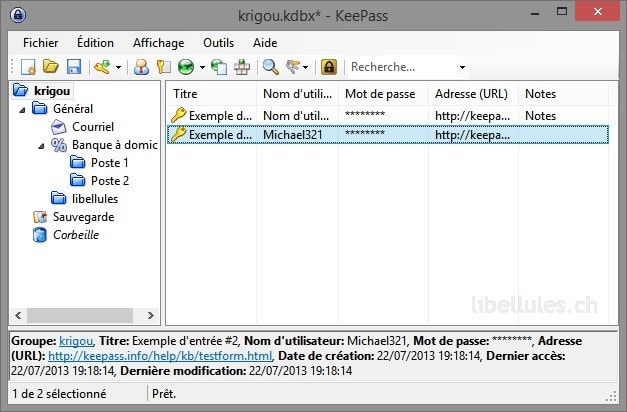
Task: Open the Fichier menu
Action: pyautogui.click(x=40, y=43)
